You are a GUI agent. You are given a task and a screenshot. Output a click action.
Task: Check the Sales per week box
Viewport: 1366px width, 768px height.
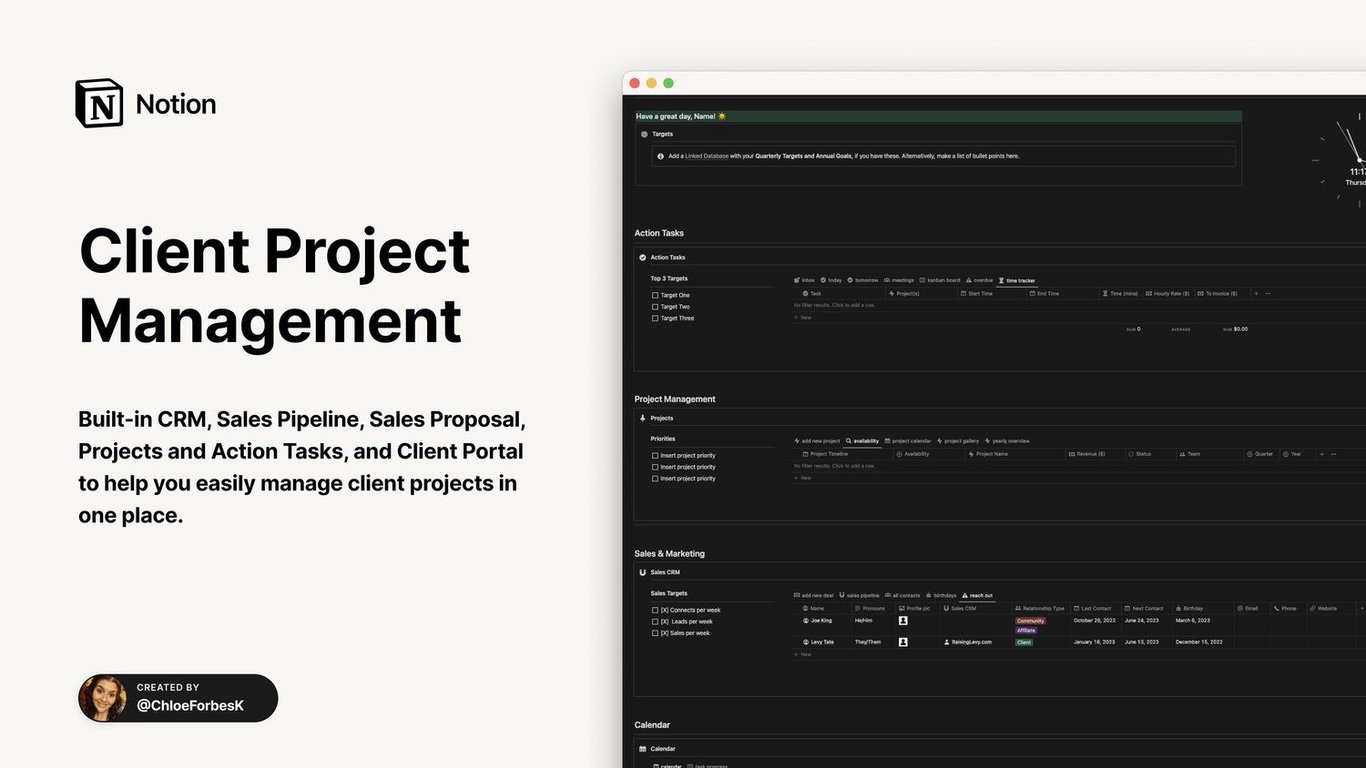coord(655,633)
